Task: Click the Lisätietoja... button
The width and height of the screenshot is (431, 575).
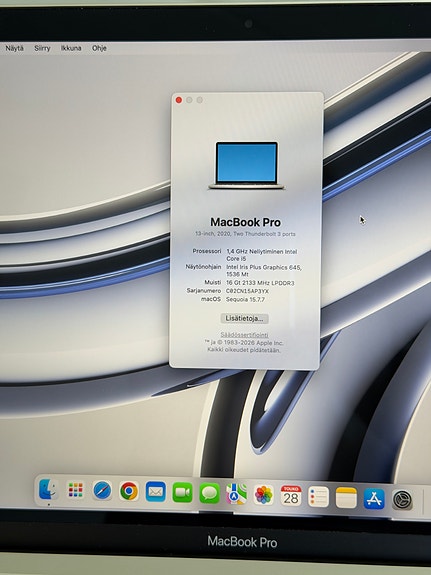Action: click(244, 318)
